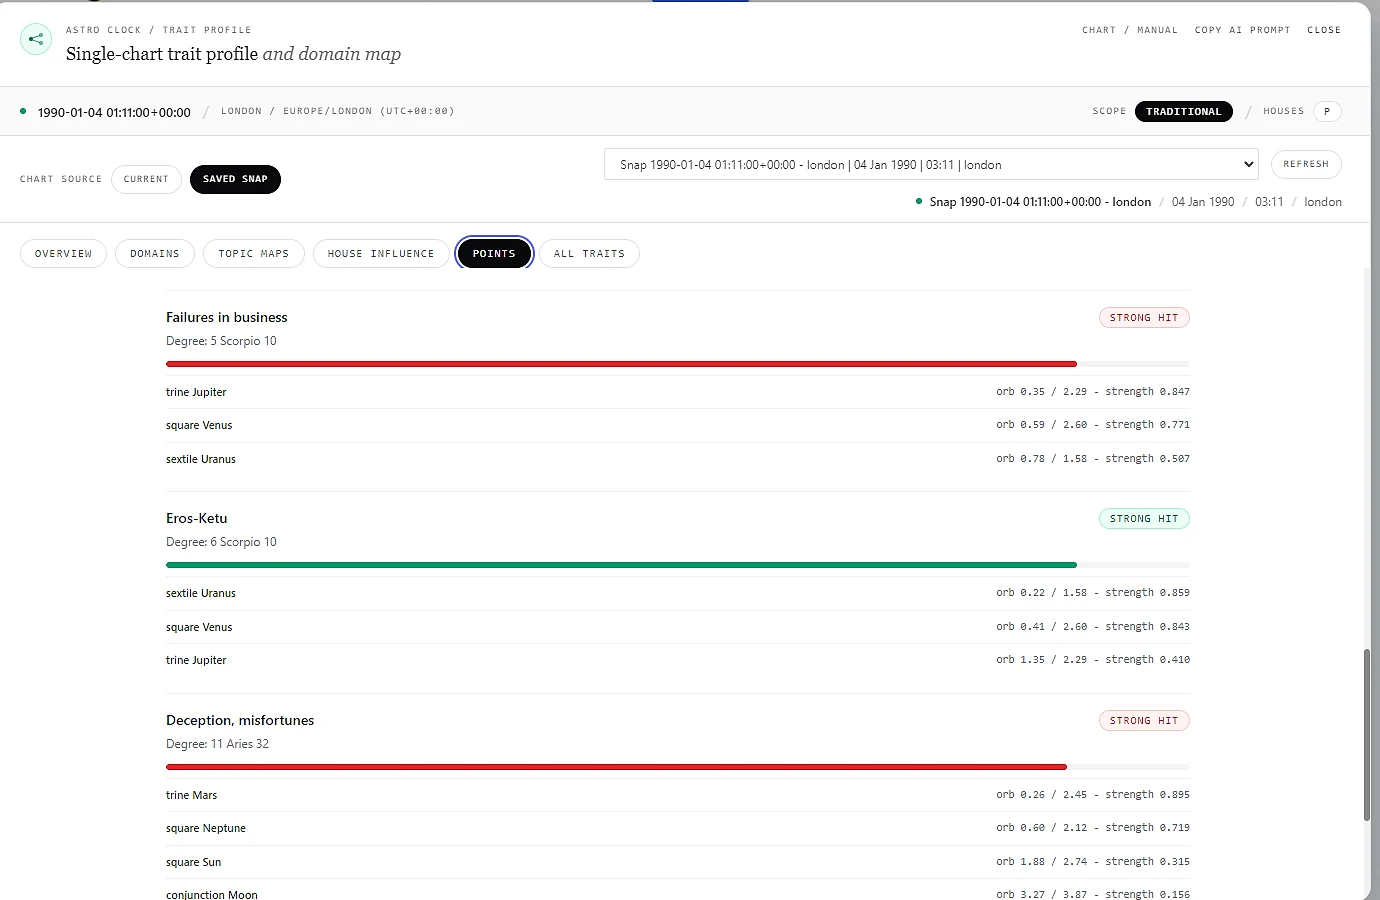Select the Points tab

(494, 254)
